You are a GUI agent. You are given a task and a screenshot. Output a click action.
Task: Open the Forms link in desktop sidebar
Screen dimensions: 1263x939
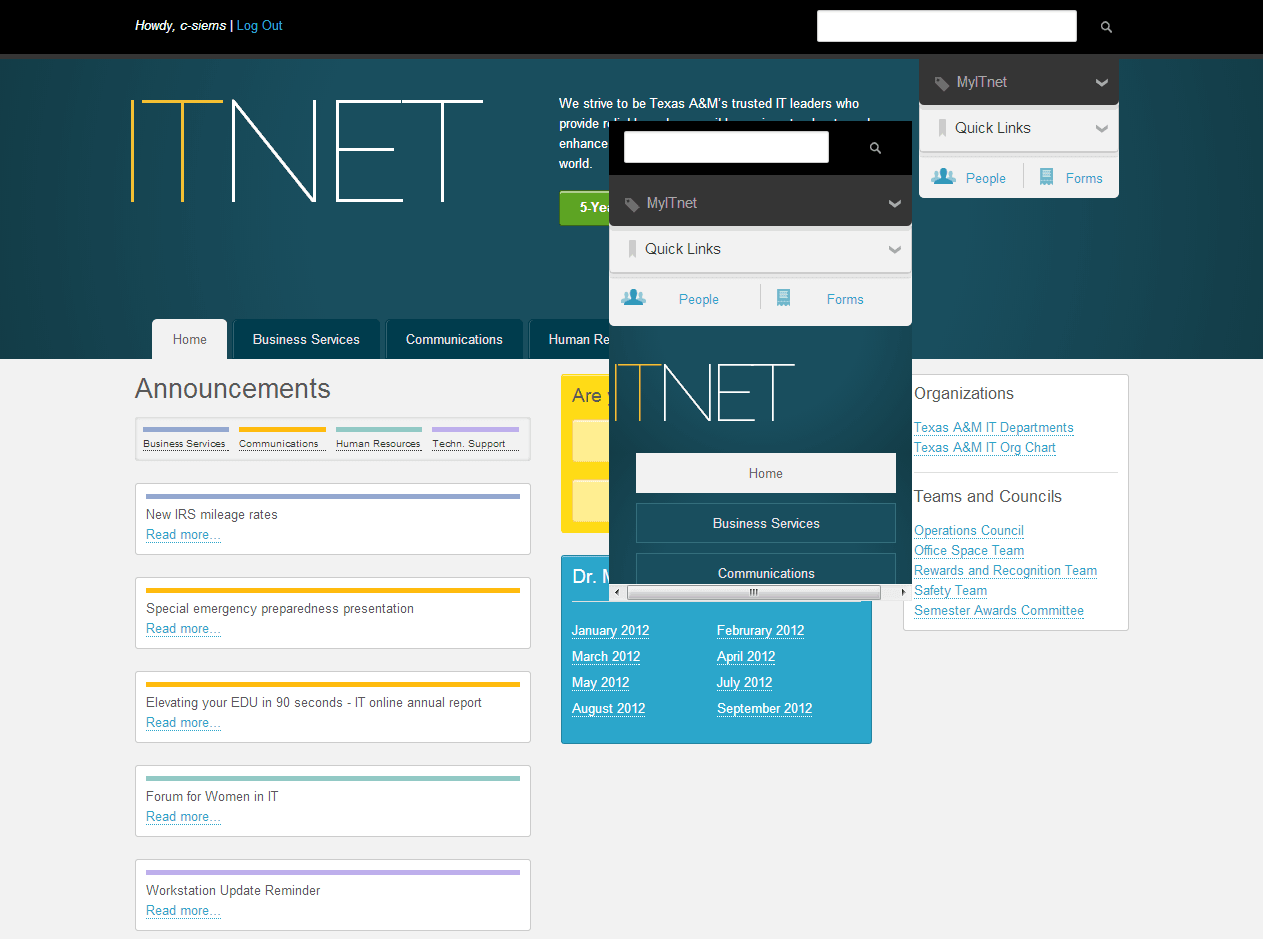[x=1084, y=178]
